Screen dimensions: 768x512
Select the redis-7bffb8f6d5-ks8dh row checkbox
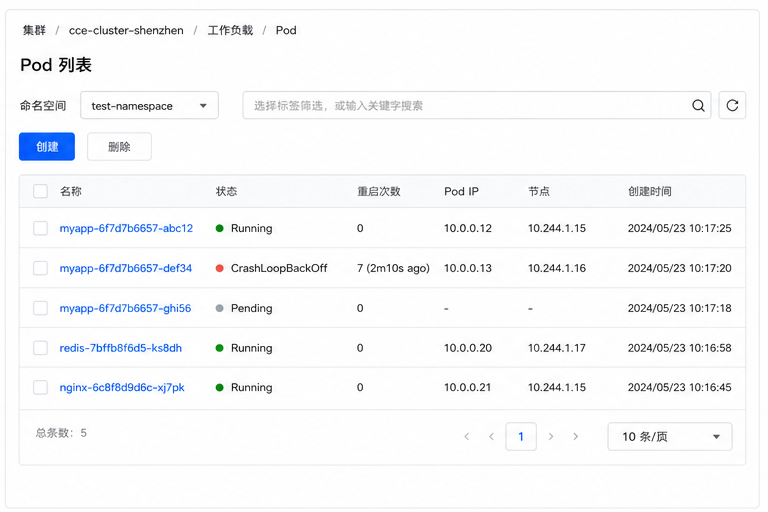40,348
